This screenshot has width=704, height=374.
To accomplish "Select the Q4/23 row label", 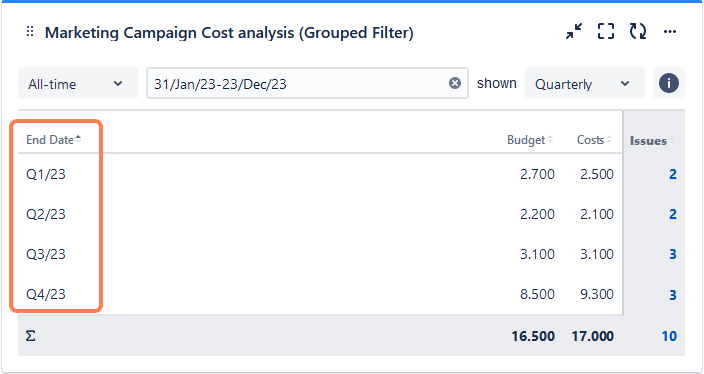I will (x=46, y=294).
